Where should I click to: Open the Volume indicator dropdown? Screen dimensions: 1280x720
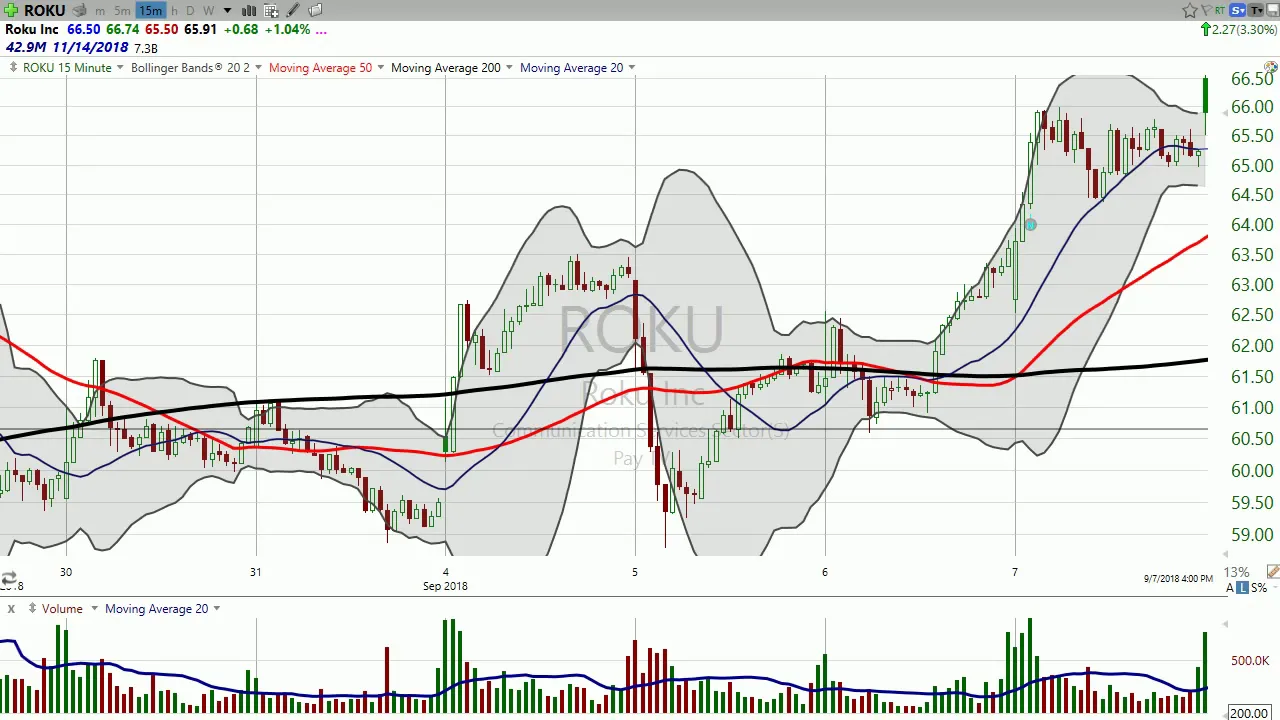[x=95, y=608]
